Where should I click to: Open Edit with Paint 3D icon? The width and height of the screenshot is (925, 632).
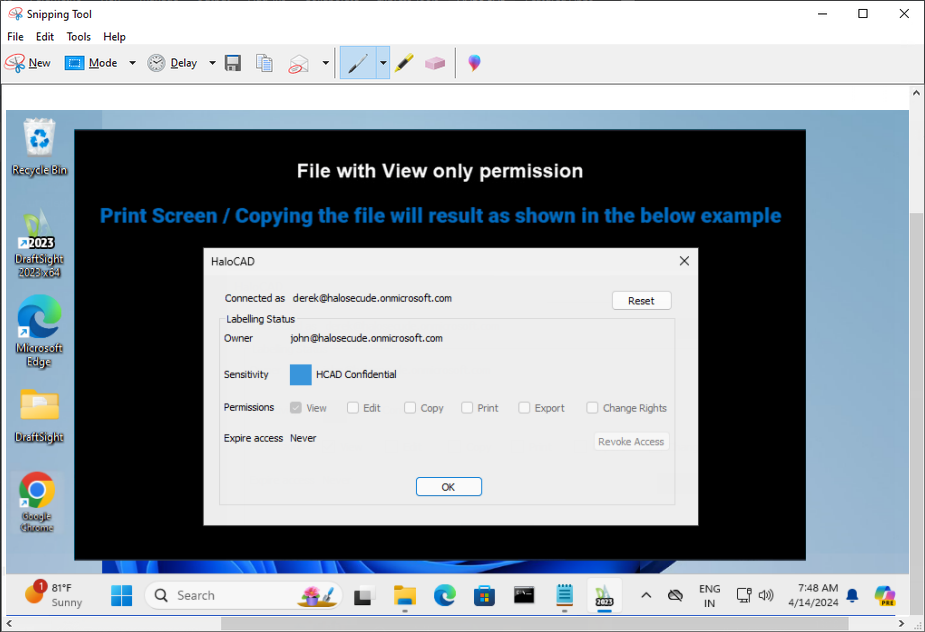tap(474, 63)
